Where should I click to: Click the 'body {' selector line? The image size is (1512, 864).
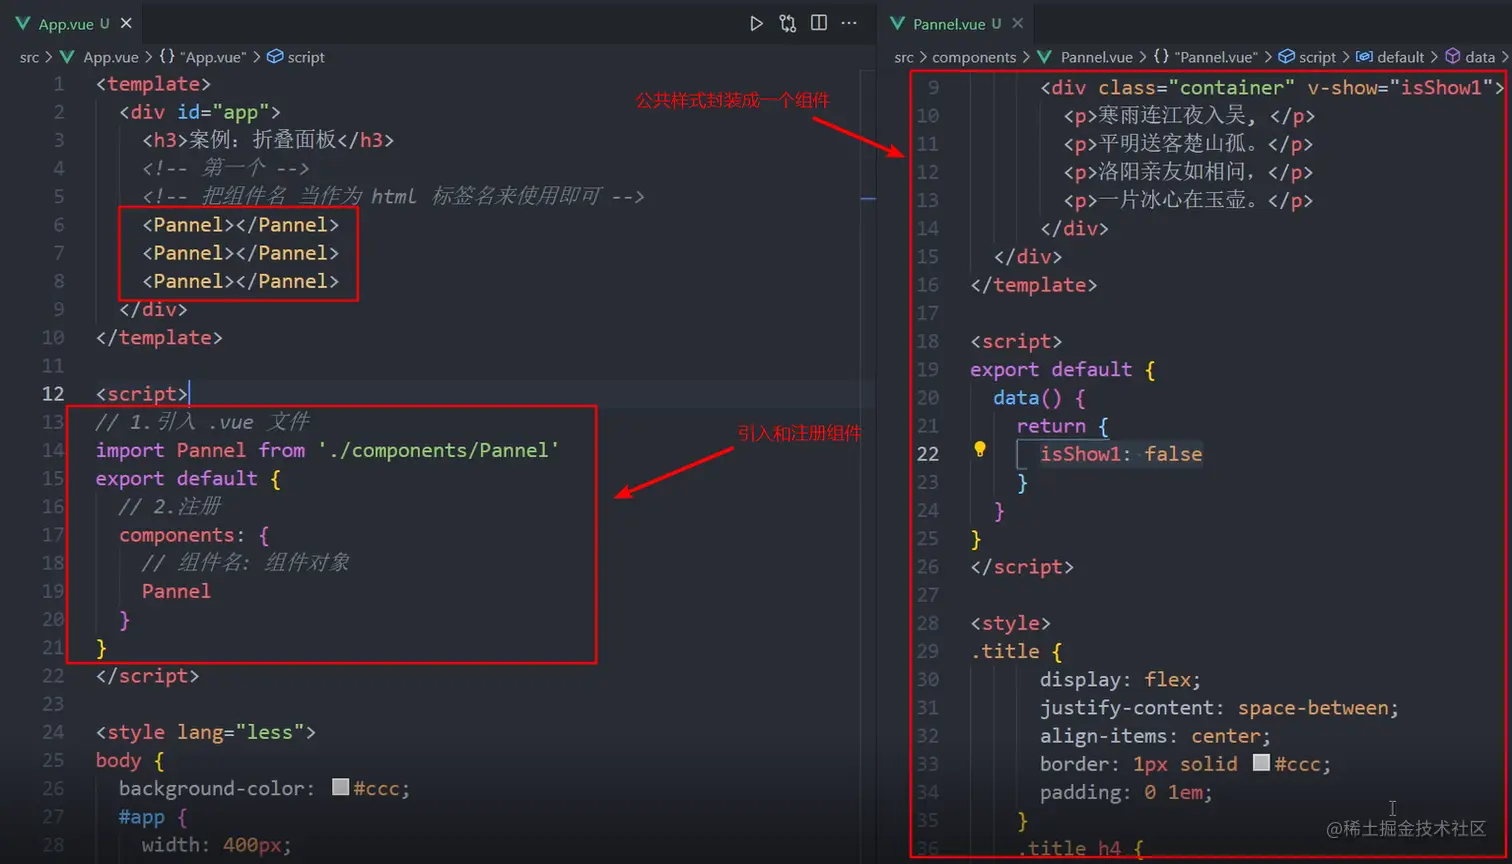pos(130,760)
